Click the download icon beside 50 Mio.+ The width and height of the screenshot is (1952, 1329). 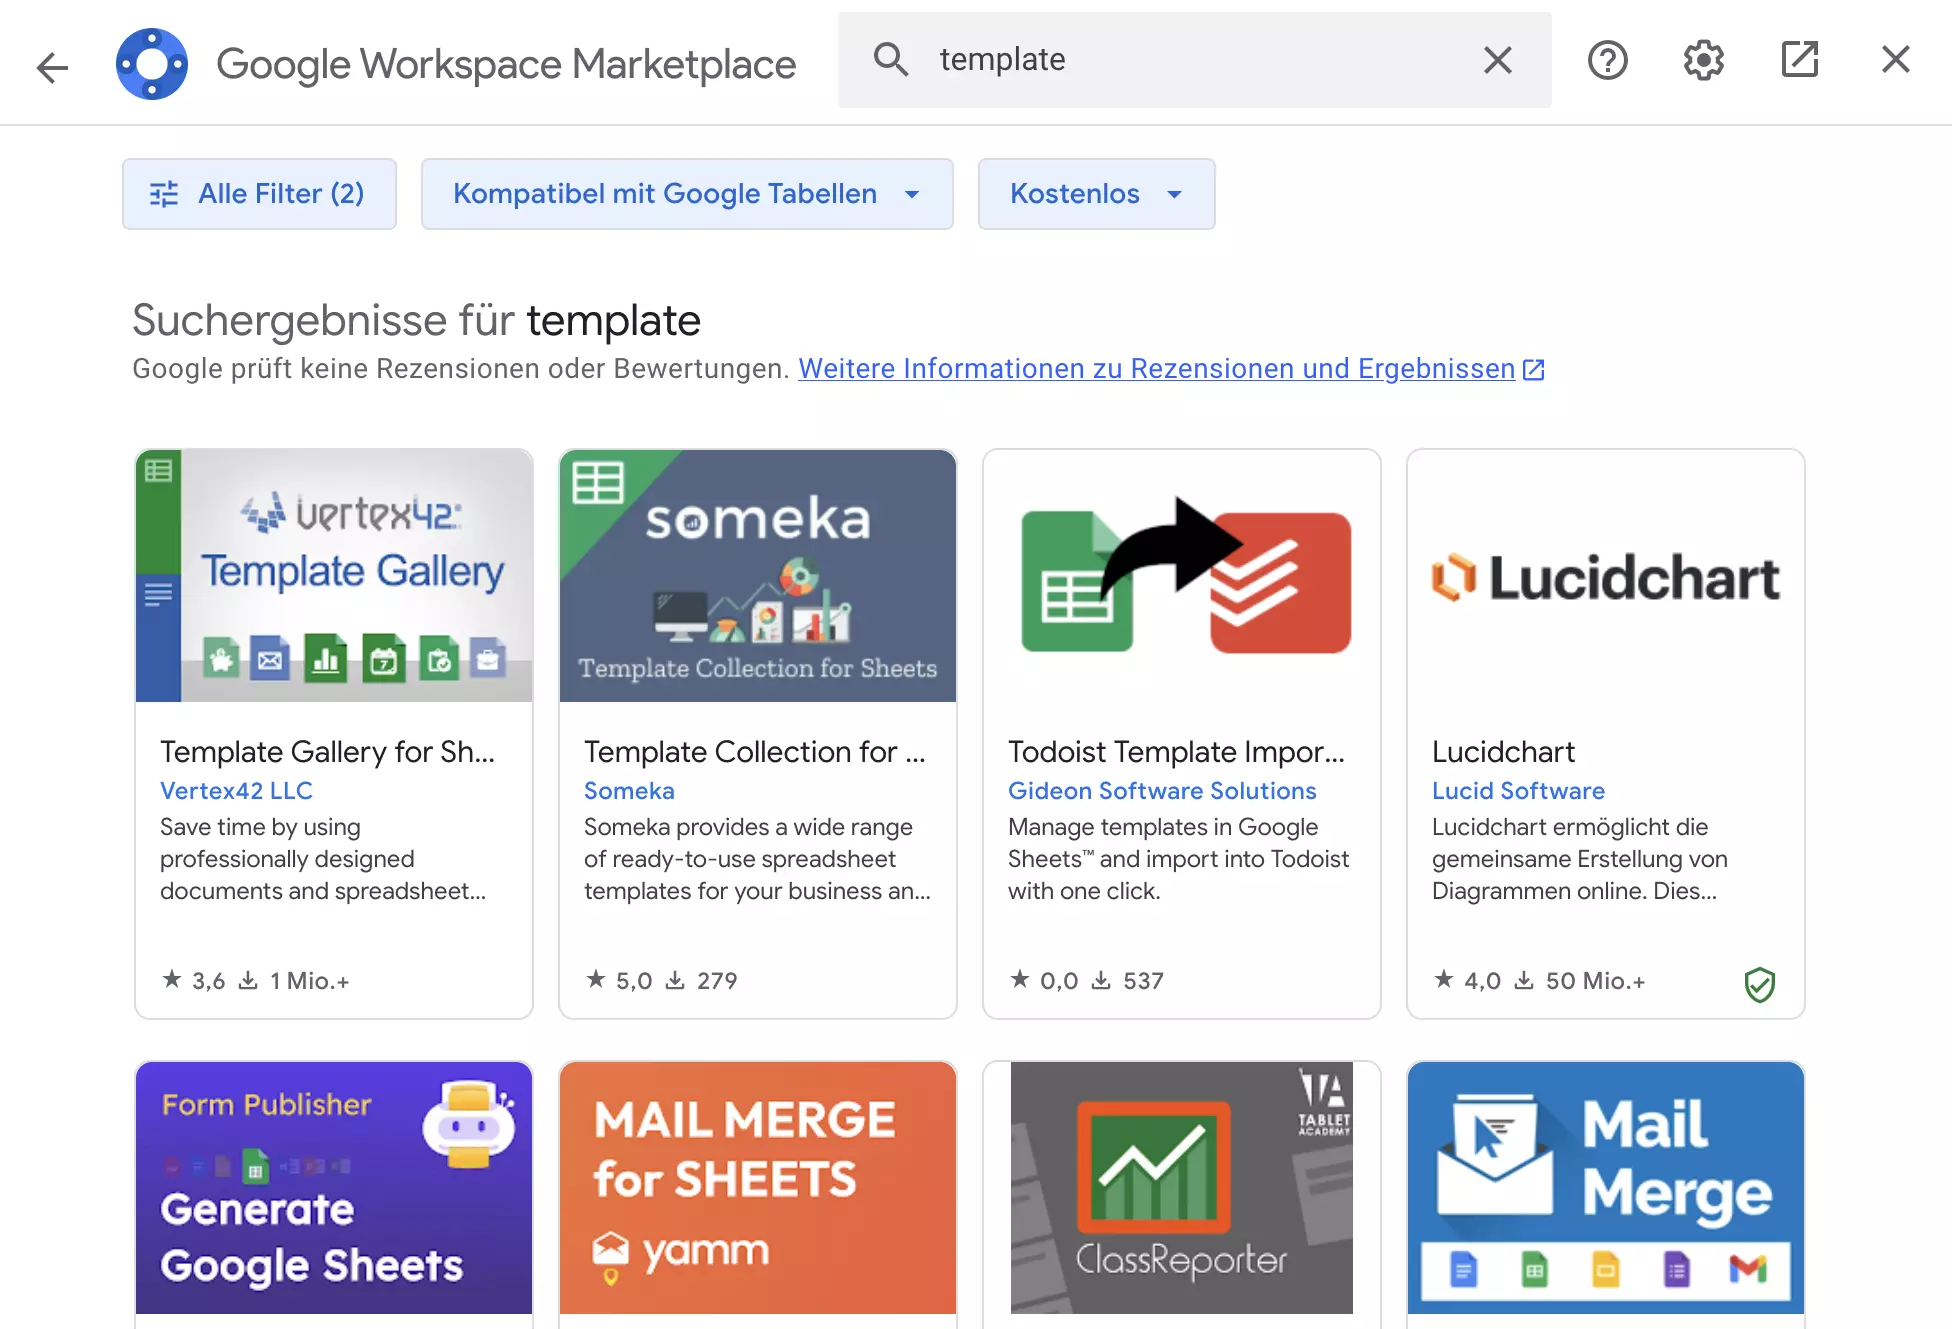[1524, 980]
